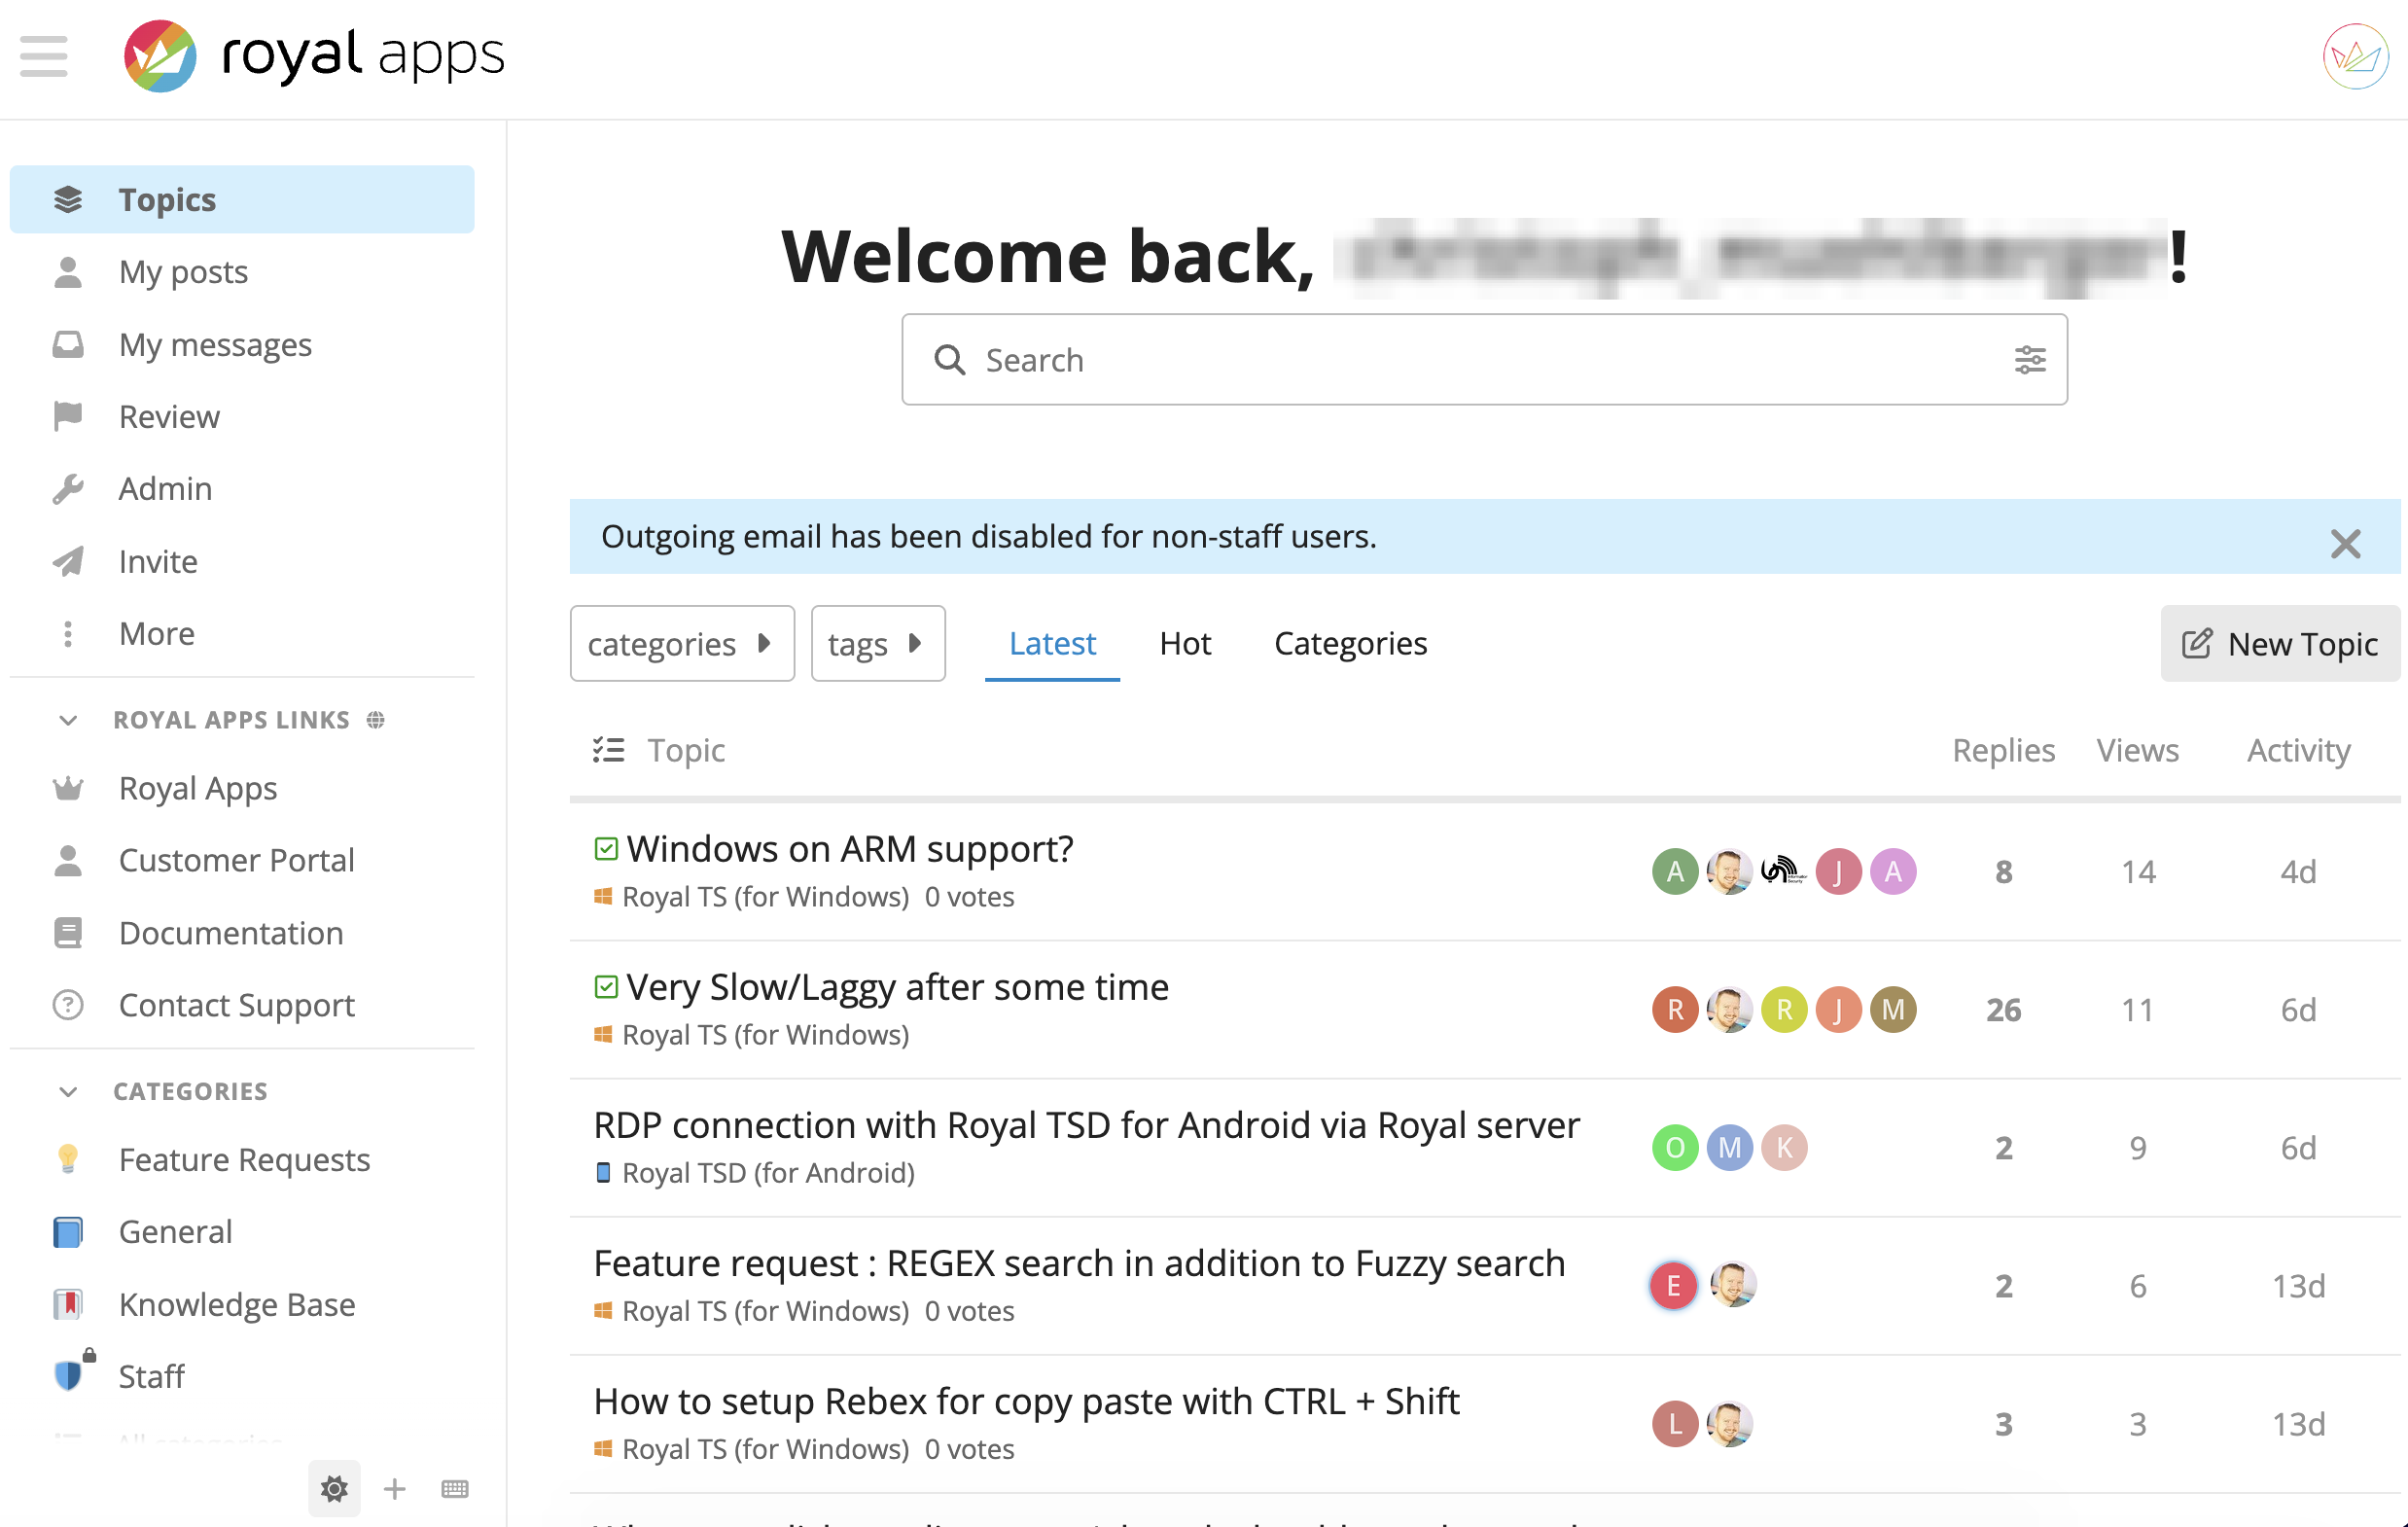This screenshot has height=1527, width=2408.
Task: Open advanced search filter options icon
Action: 2029,360
